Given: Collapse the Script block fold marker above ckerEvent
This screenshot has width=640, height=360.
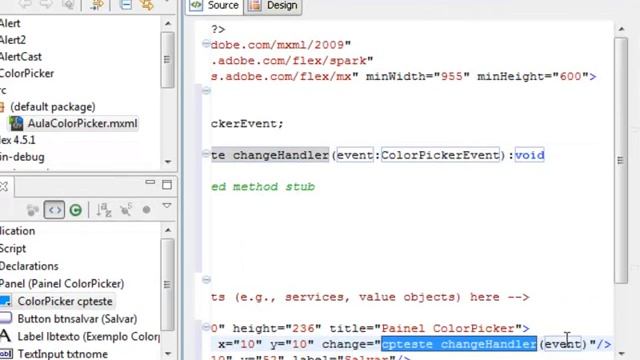Looking at the screenshot, I should [x=207, y=90].
